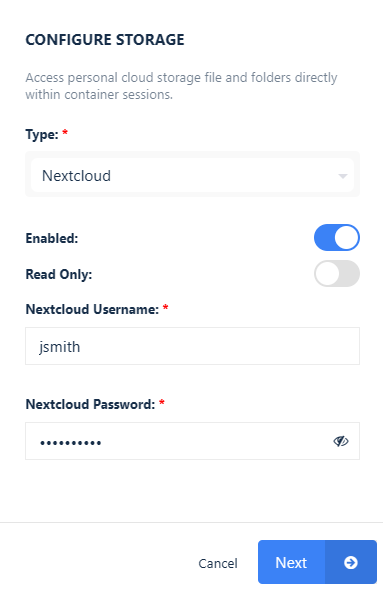Click the red asterisk beside Type
The width and height of the screenshot is (383, 591).
point(65,132)
